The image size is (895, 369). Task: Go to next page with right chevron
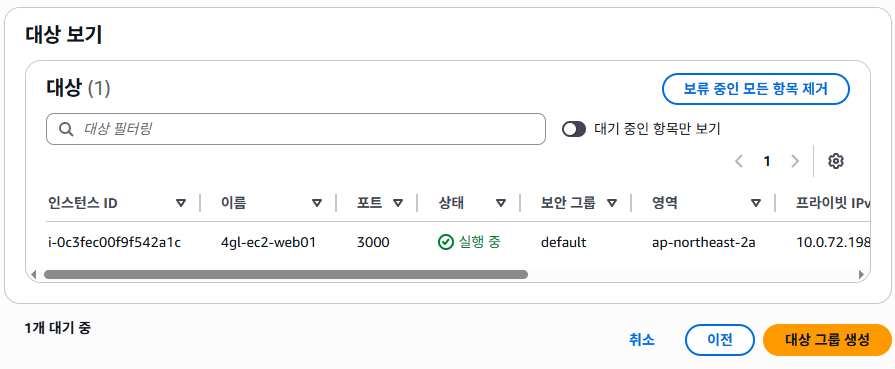tap(795, 161)
